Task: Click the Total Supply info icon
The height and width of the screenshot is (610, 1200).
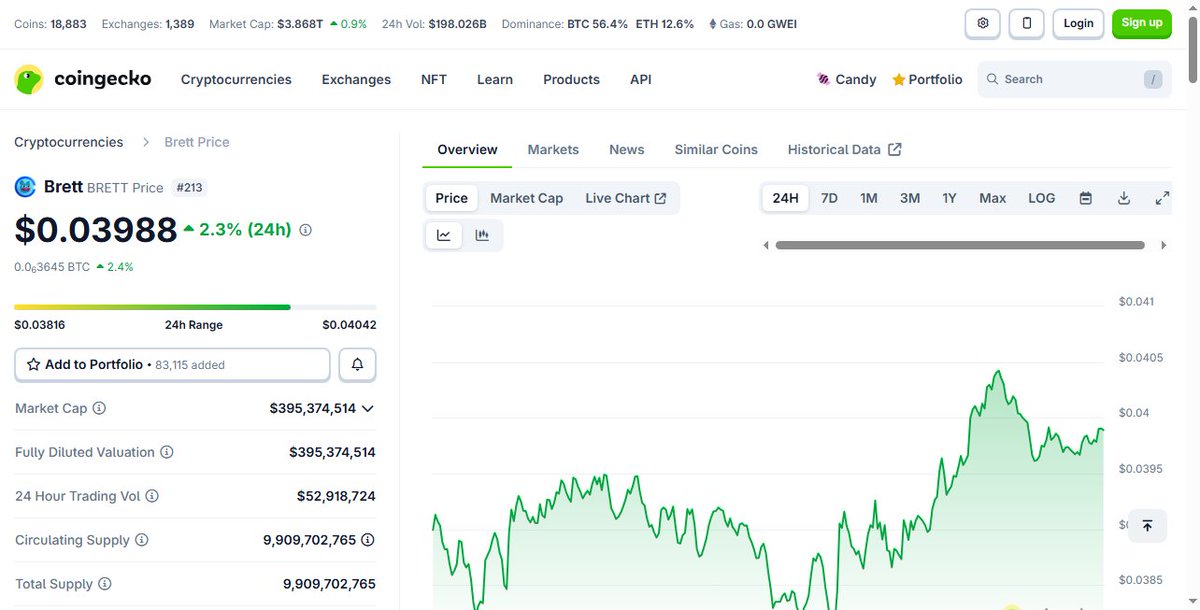Action: point(105,584)
